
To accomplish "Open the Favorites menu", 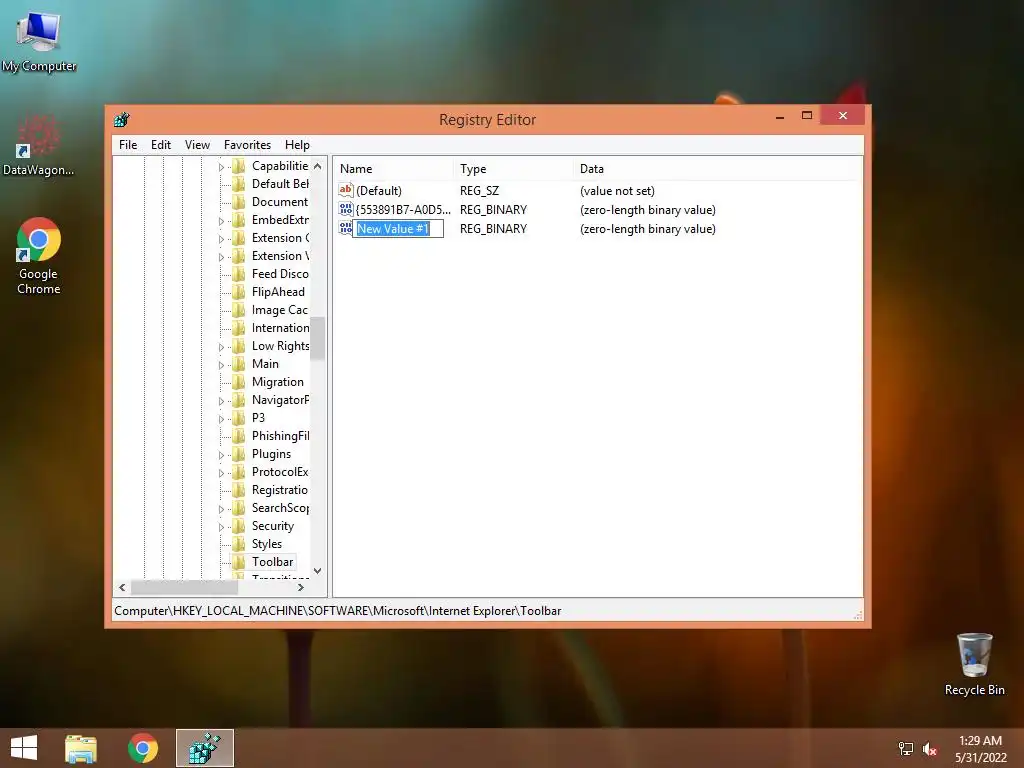I will click(247, 145).
